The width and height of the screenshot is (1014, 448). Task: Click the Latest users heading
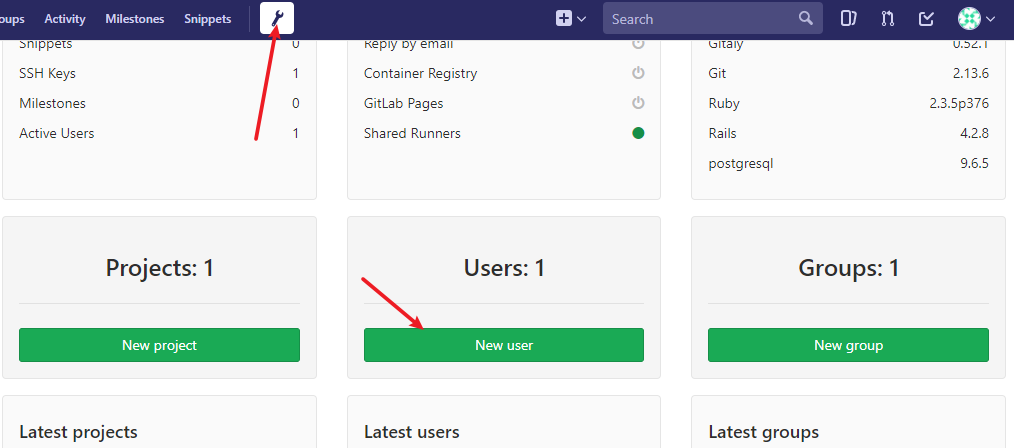click(412, 431)
